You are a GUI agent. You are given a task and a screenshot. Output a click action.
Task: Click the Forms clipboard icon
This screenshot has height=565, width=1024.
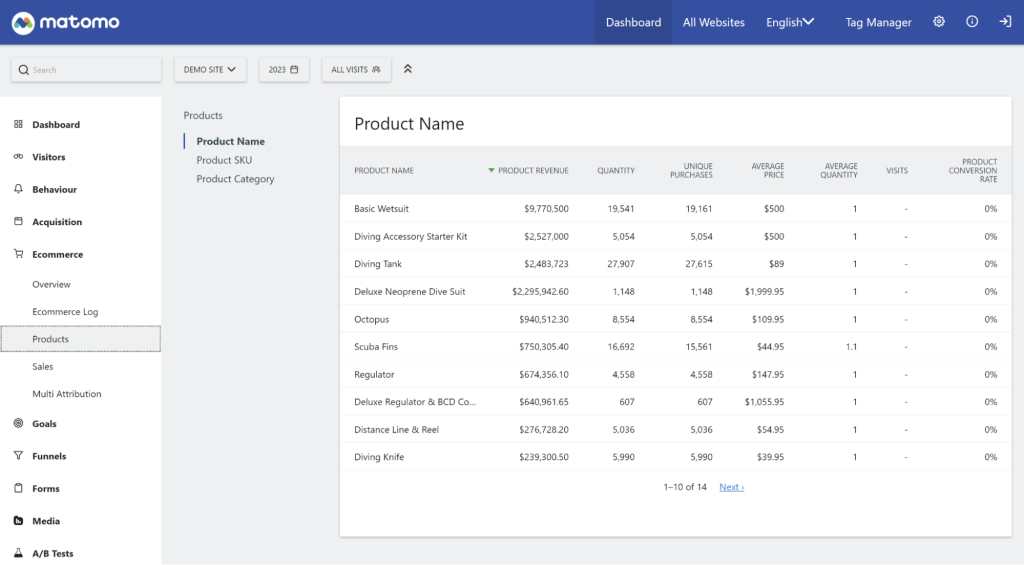click(x=18, y=488)
